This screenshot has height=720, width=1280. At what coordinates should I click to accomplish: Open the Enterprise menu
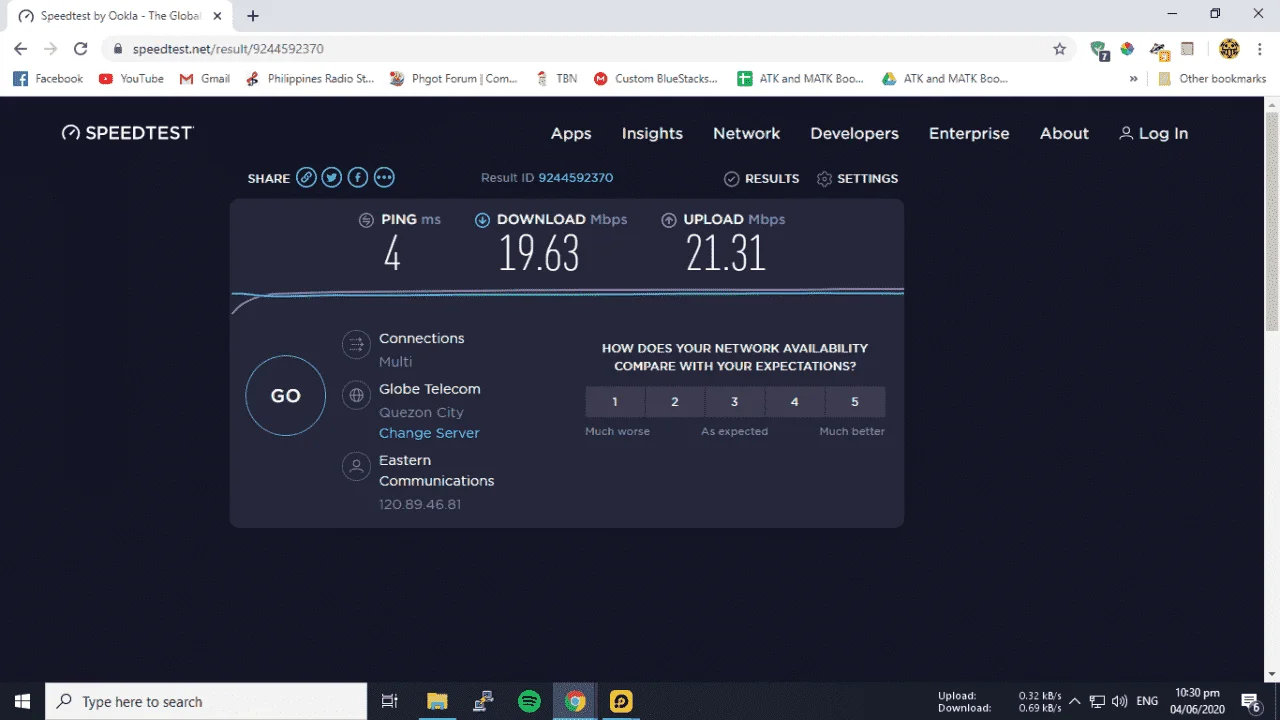969,133
